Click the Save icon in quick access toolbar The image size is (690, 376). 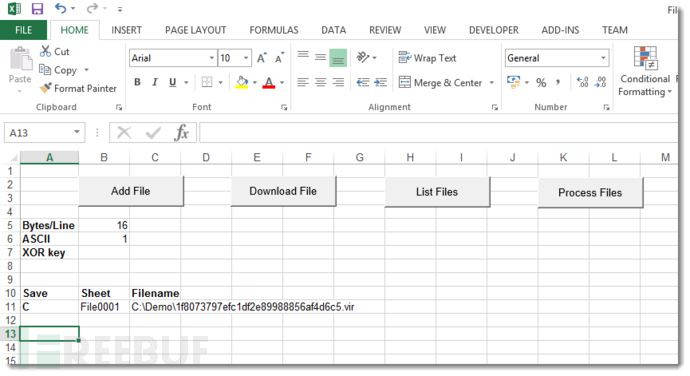[37, 9]
